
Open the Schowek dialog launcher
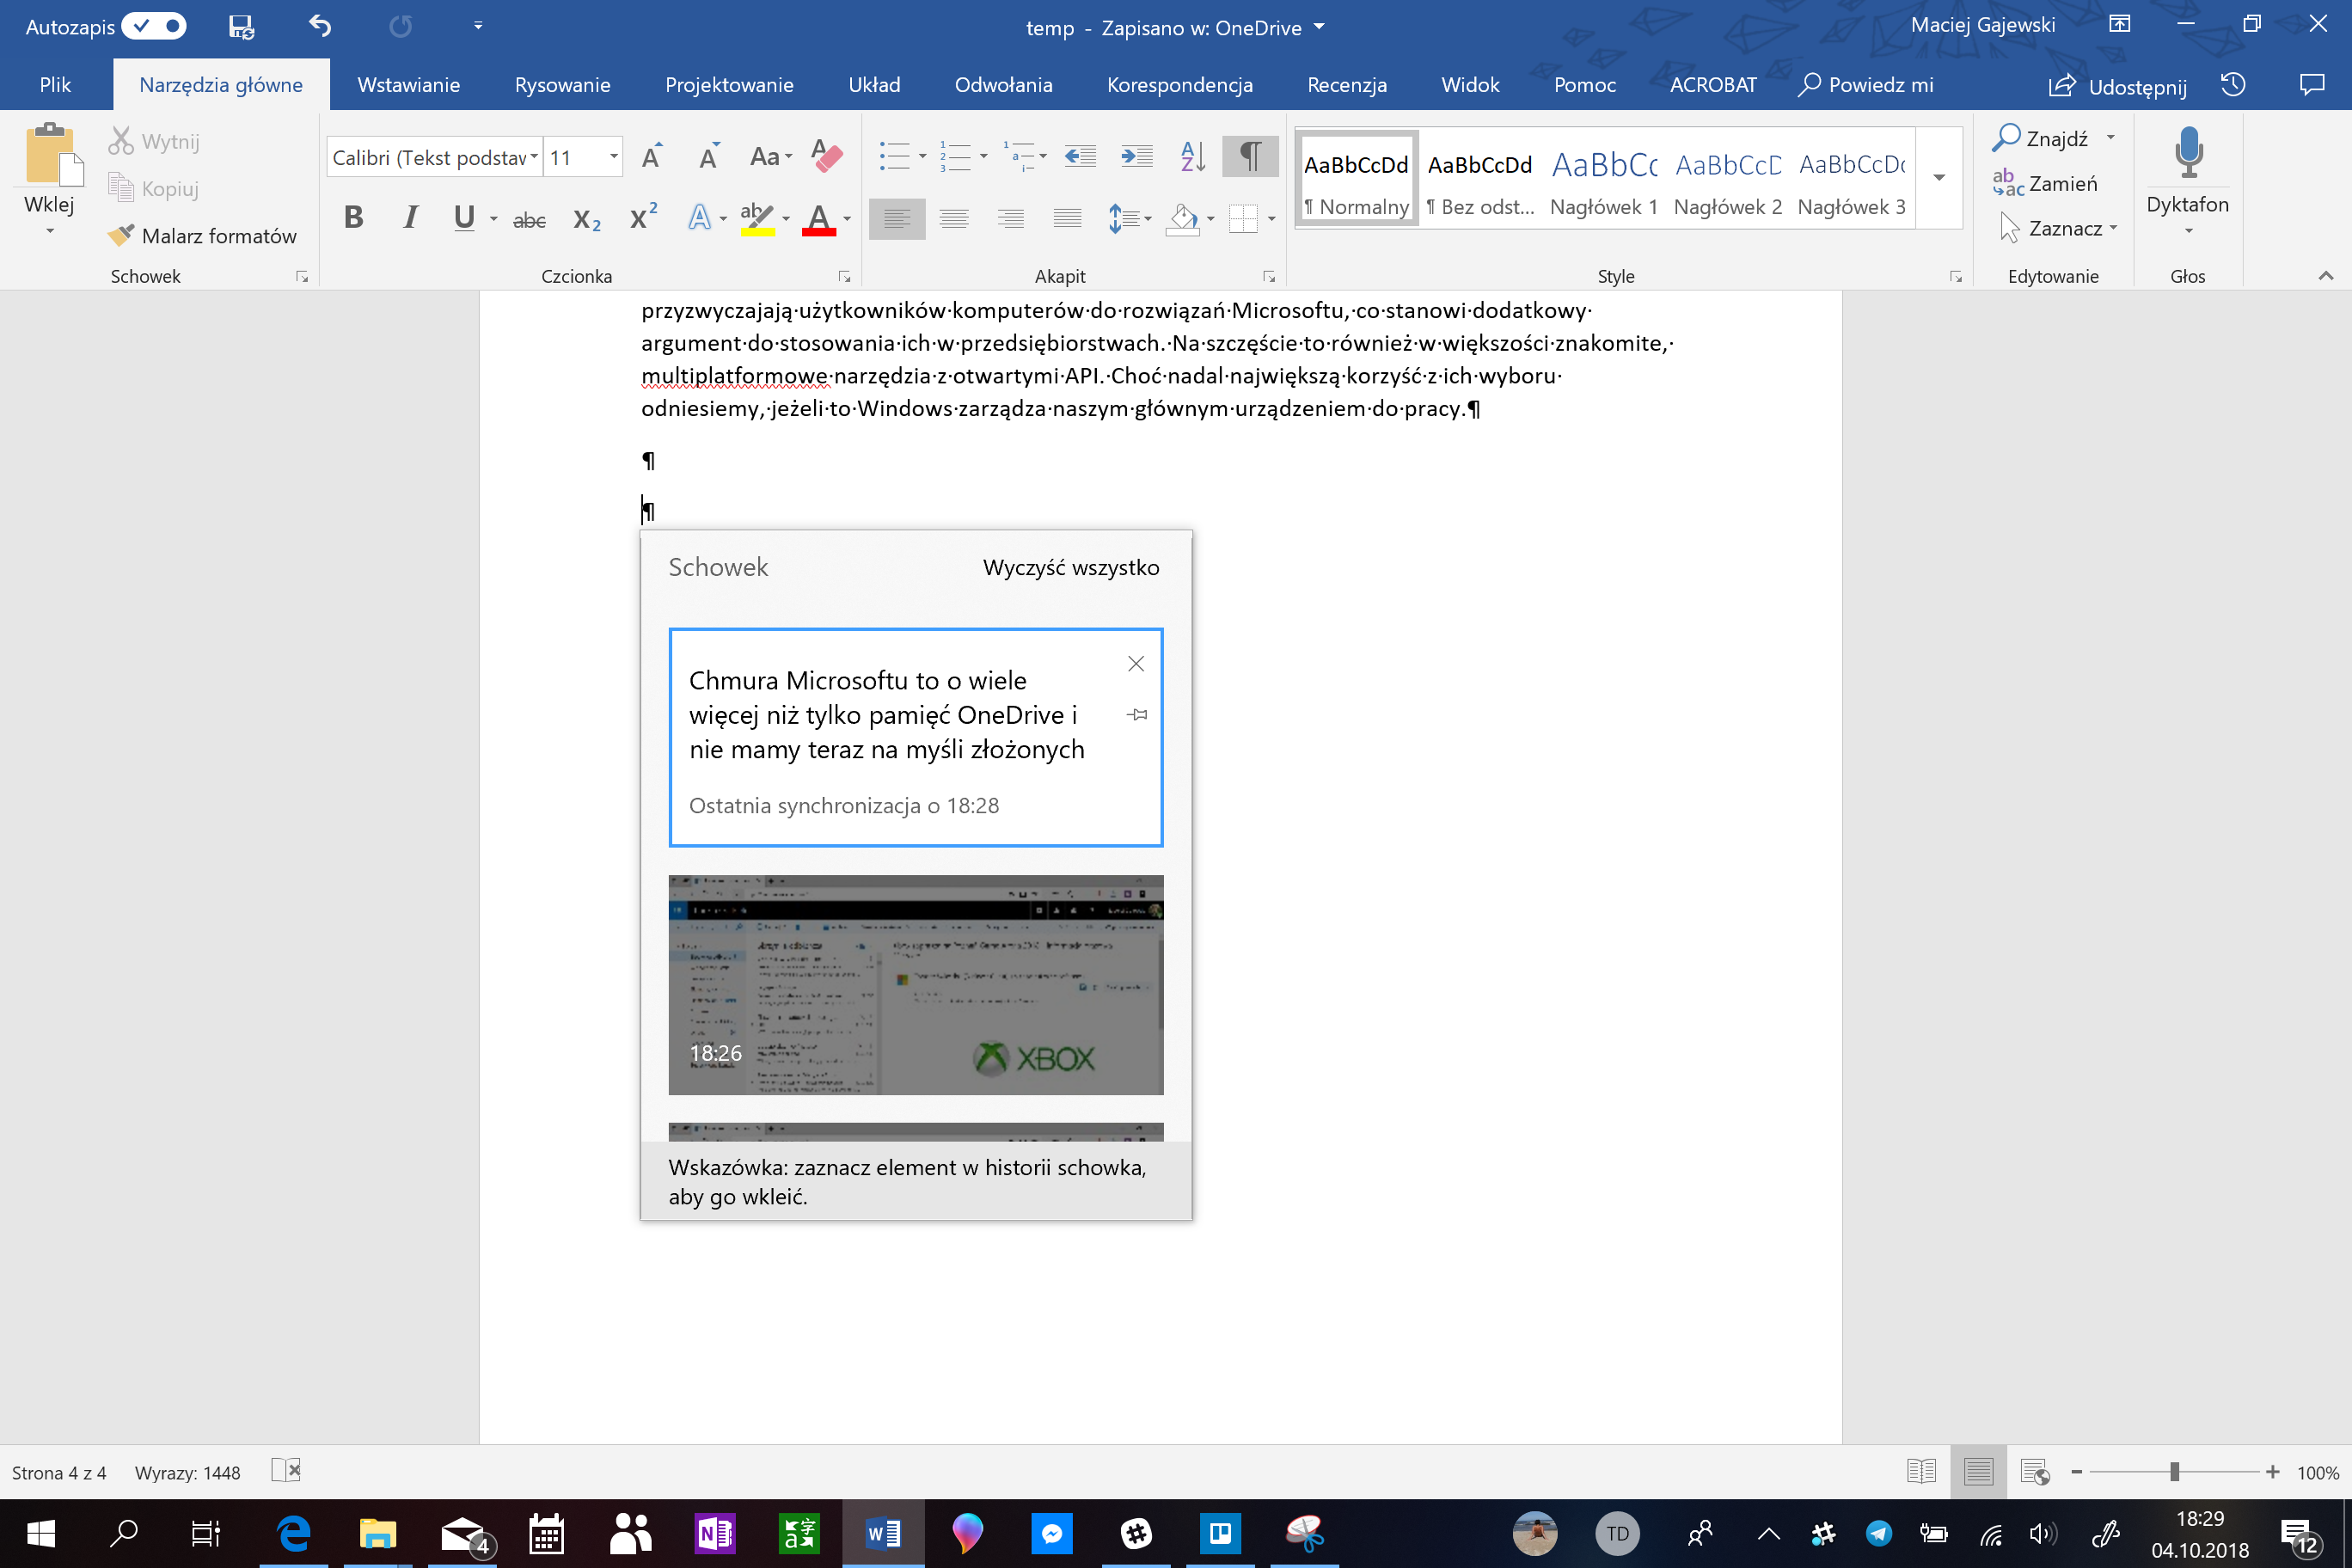coord(302,277)
